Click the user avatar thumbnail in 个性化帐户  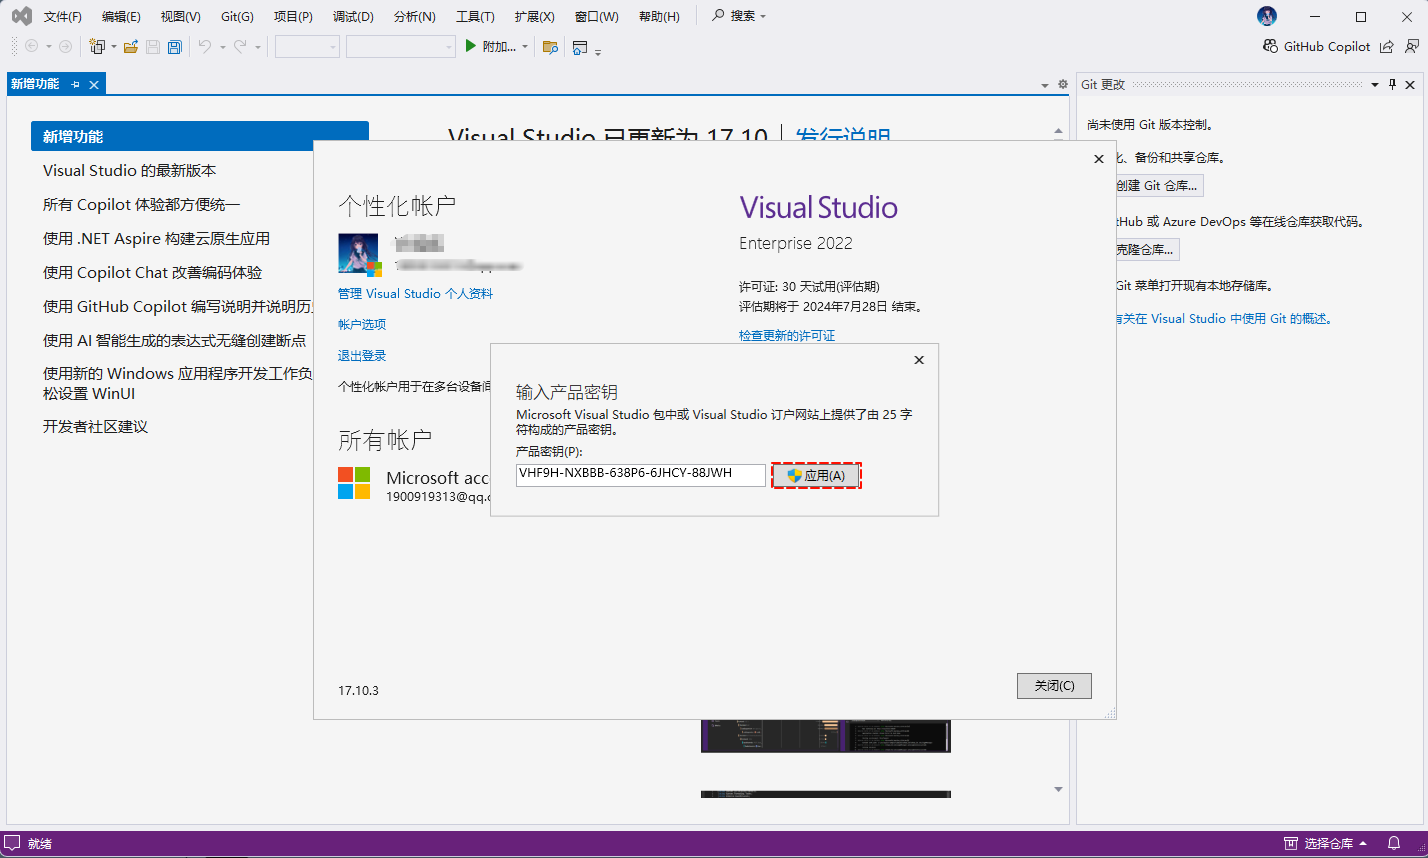coord(358,252)
